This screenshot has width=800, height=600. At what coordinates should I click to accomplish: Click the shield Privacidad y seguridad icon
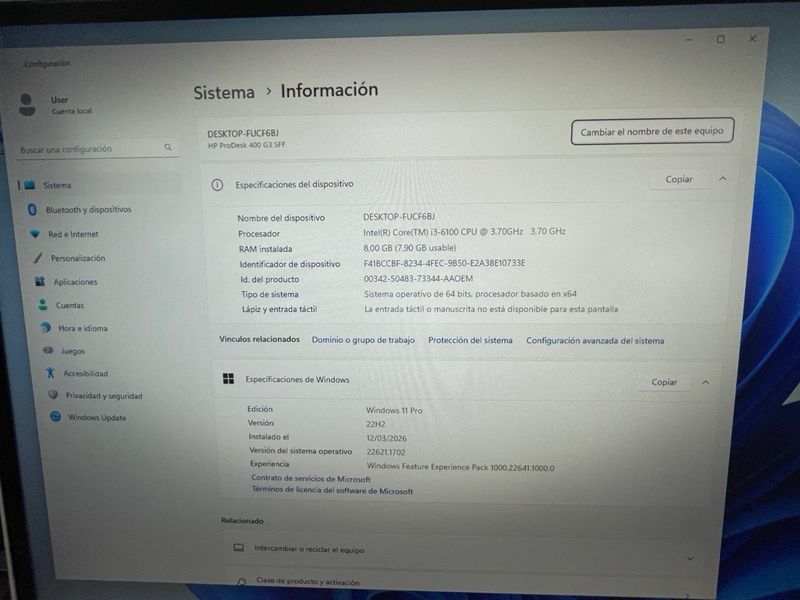(x=53, y=394)
